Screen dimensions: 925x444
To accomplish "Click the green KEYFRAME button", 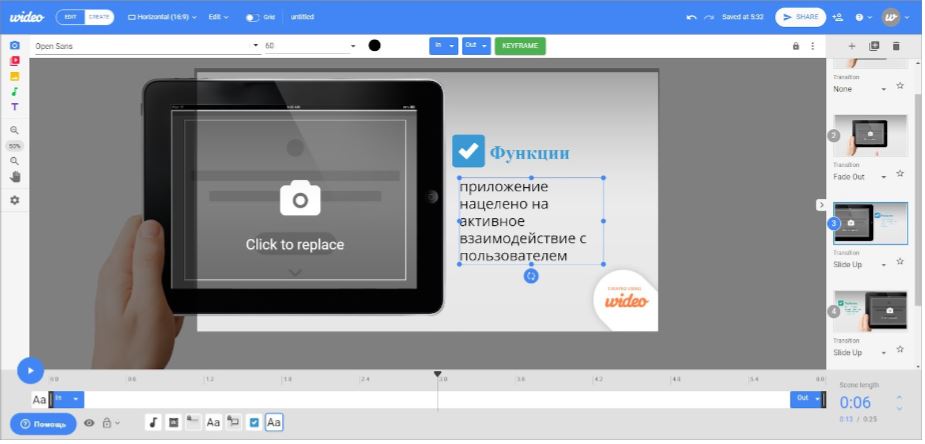I will (x=520, y=46).
